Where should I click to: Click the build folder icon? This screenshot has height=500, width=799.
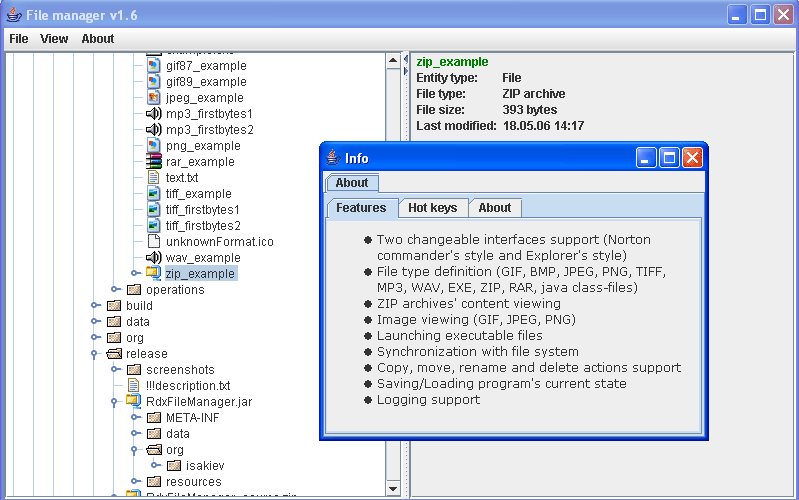114,305
